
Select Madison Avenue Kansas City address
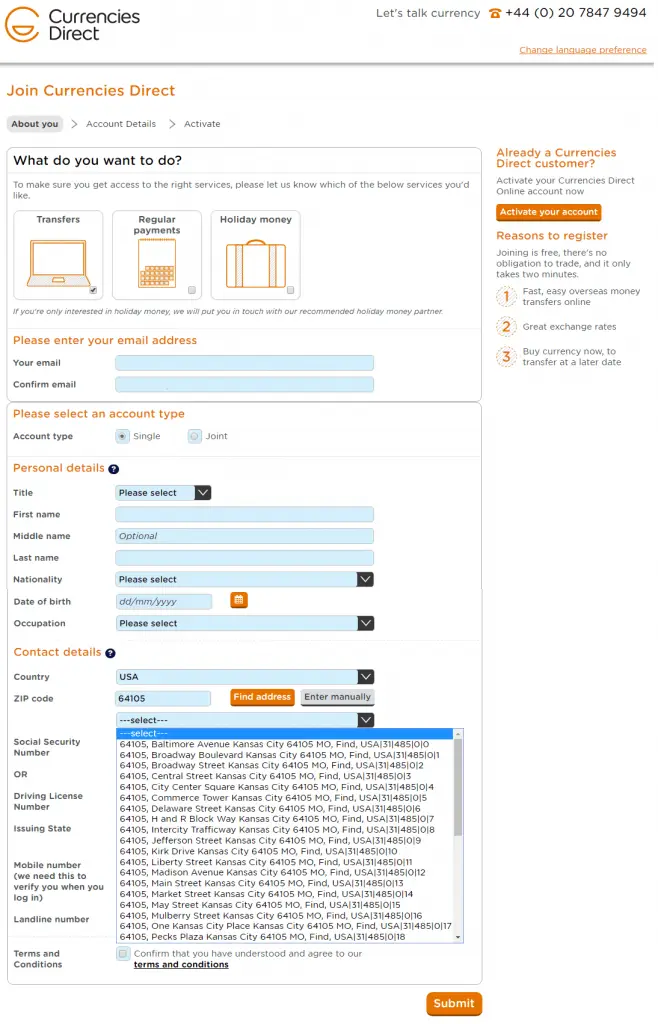tap(285, 872)
